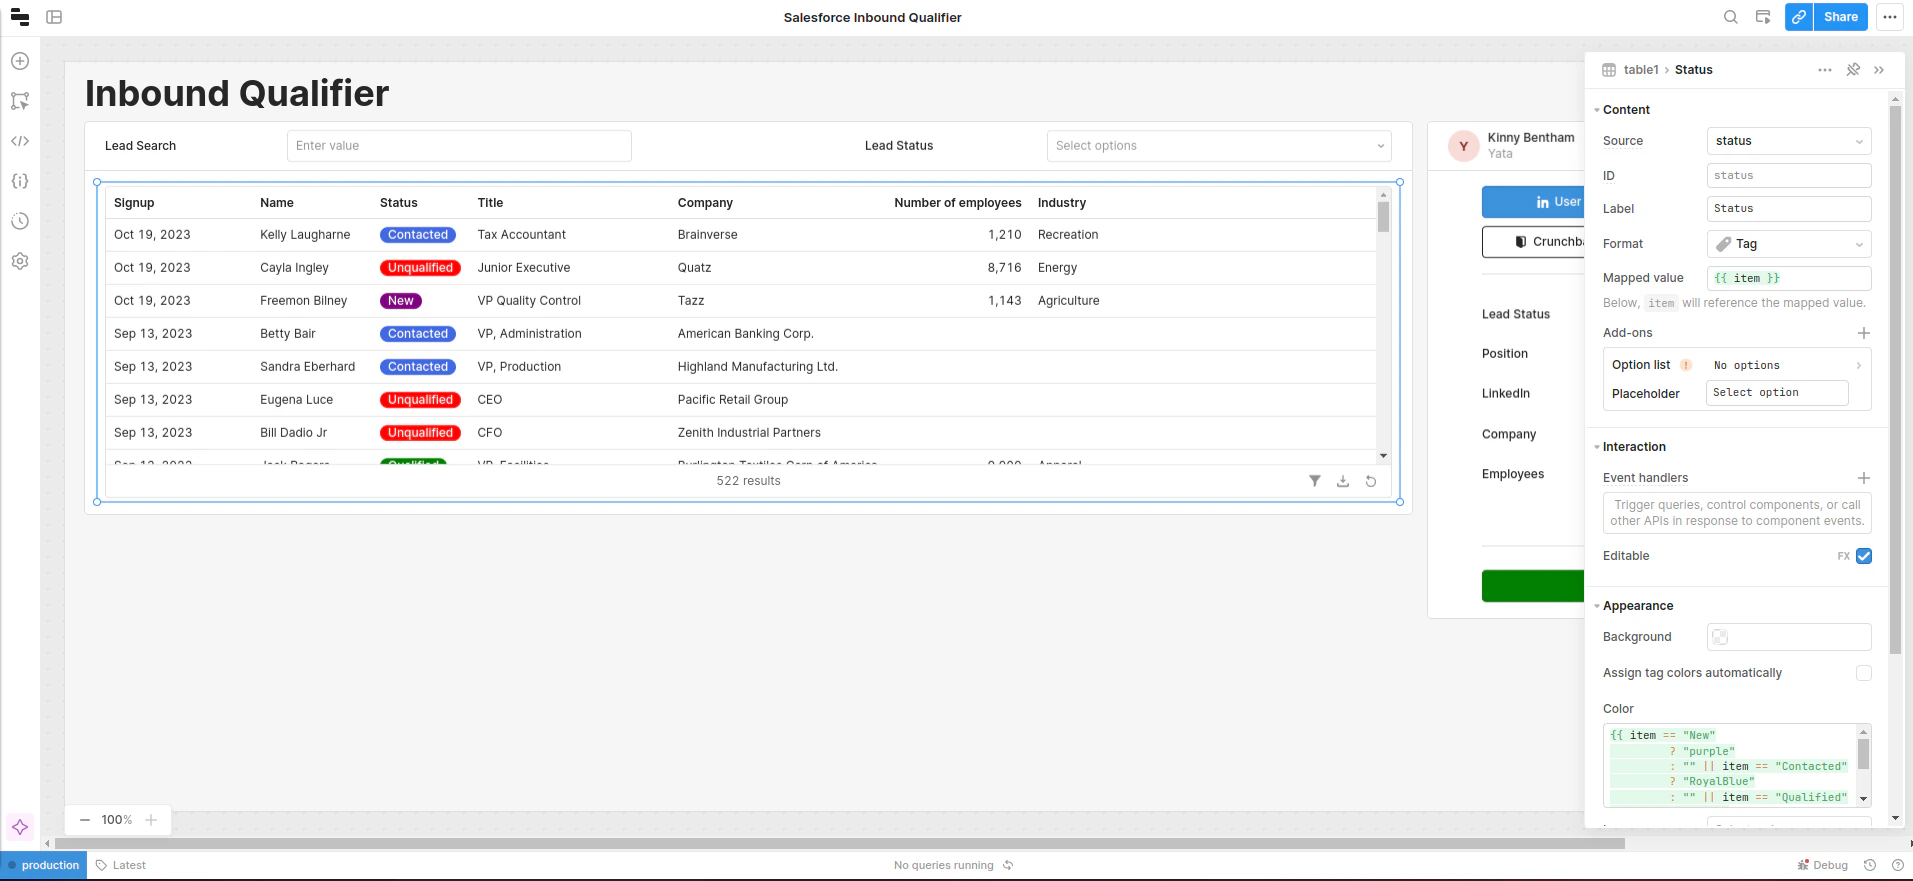This screenshot has width=1913, height=881.
Task: Zoom out the canvas with minus
Action: click(x=85, y=820)
